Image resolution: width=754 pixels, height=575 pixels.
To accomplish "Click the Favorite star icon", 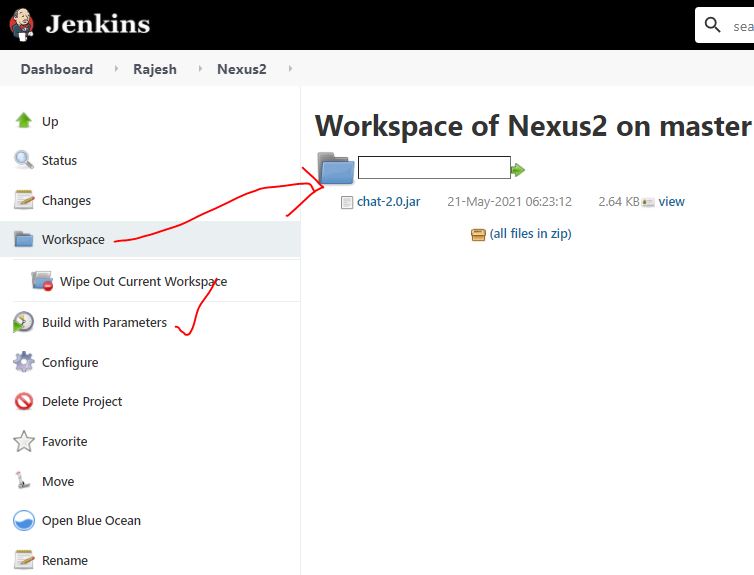I will click(24, 441).
